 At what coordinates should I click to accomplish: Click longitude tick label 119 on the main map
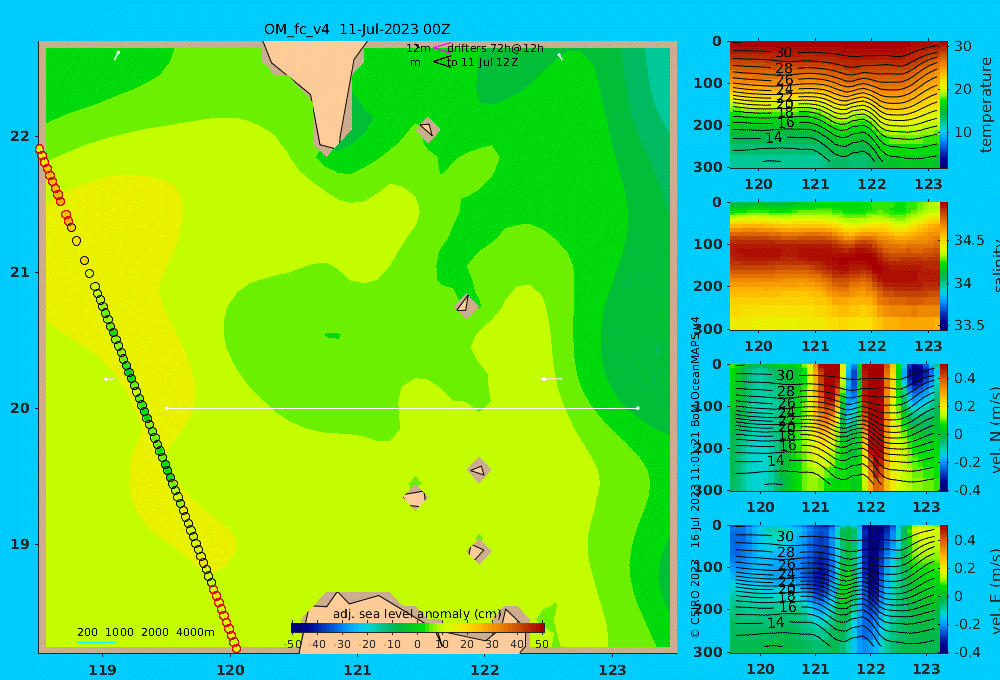tap(103, 670)
